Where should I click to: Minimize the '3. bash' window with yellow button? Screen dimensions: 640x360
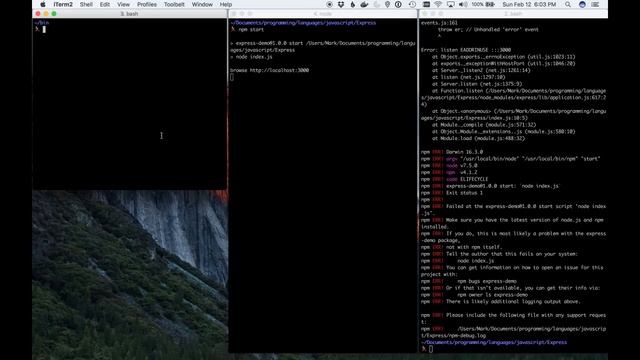46,14
